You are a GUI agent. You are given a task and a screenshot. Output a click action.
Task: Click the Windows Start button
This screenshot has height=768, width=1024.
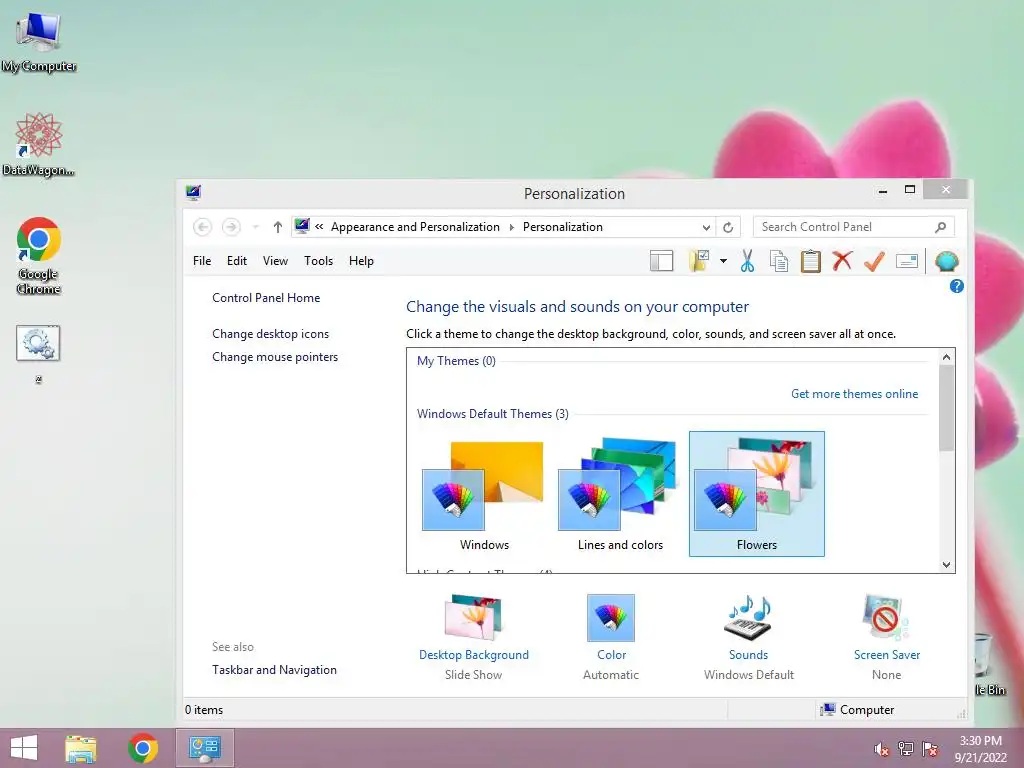tap(24, 748)
